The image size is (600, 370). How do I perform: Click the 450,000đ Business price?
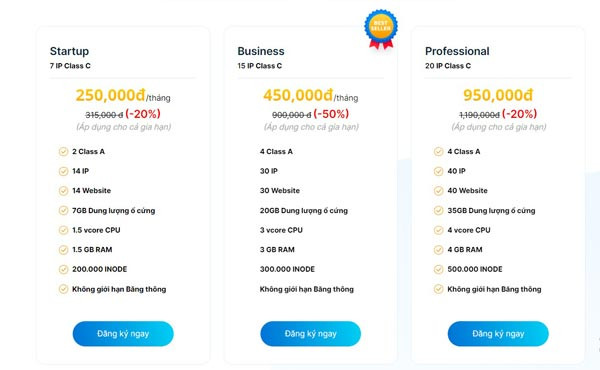tap(298, 95)
